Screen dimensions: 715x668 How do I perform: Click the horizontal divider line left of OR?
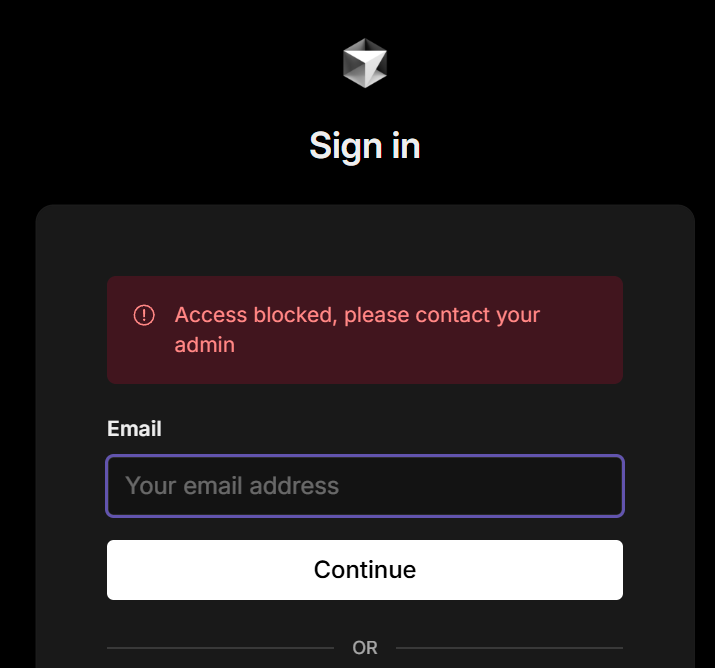point(220,648)
